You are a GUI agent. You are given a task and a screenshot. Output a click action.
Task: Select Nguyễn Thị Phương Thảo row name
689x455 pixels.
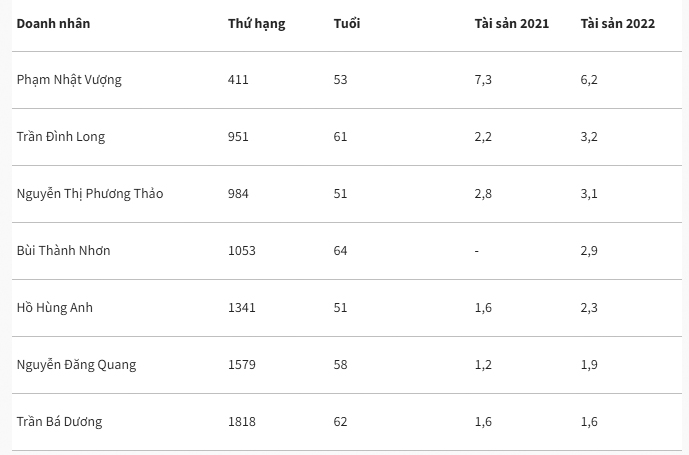89,194
